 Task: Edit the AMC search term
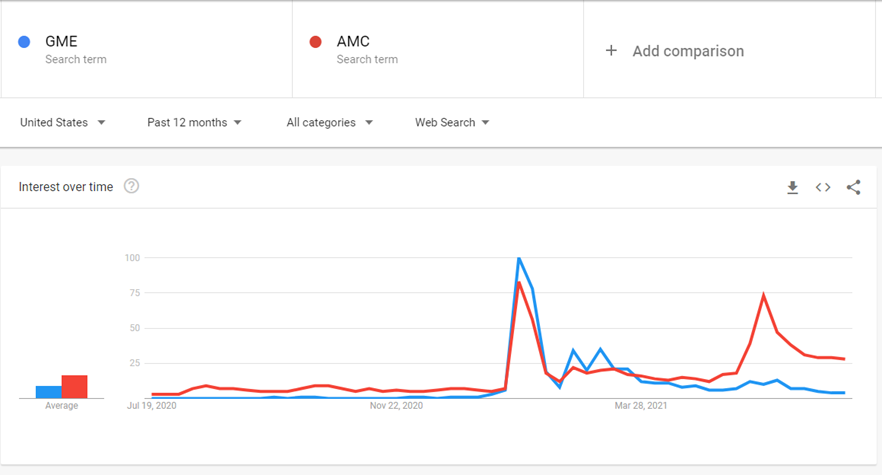click(353, 42)
